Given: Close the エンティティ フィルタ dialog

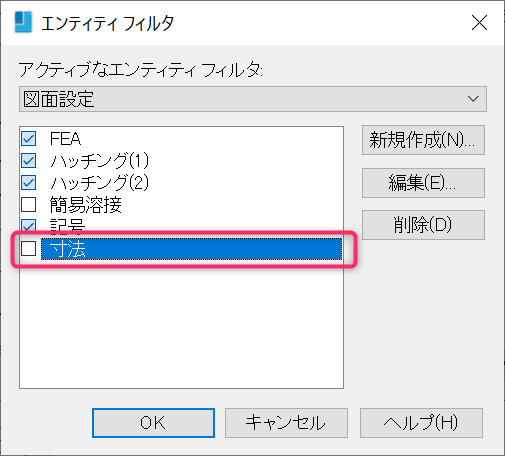Looking at the screenshot, I should point(479,23).
